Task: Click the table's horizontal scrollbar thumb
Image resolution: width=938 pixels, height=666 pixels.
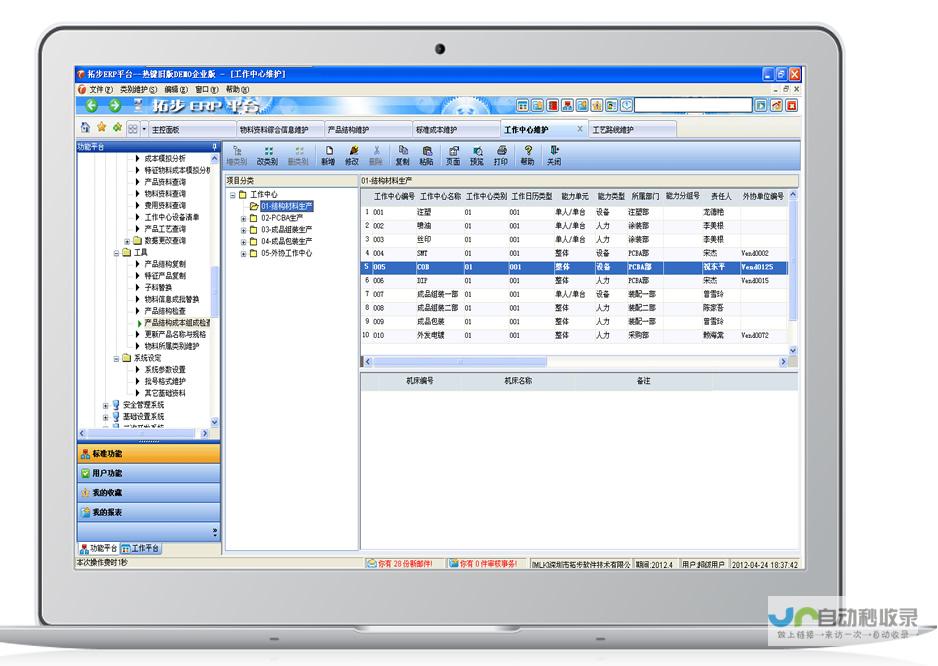Action: pyautogui.click(x=459, y=362)
